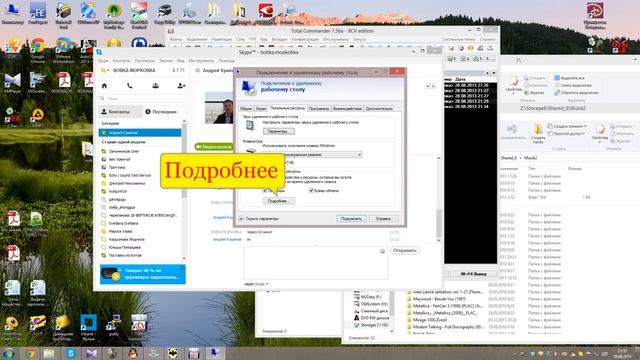This screenshot has width=640, height=360.
Task: Click Параметры button in sound section
Action: (x=278, y=131)
